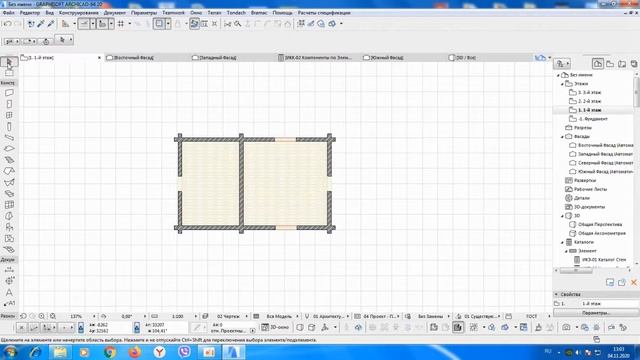Select the Text tool marked A
Image resolution: width=640 pixels, height=360 pixels.
click(9, 292)
